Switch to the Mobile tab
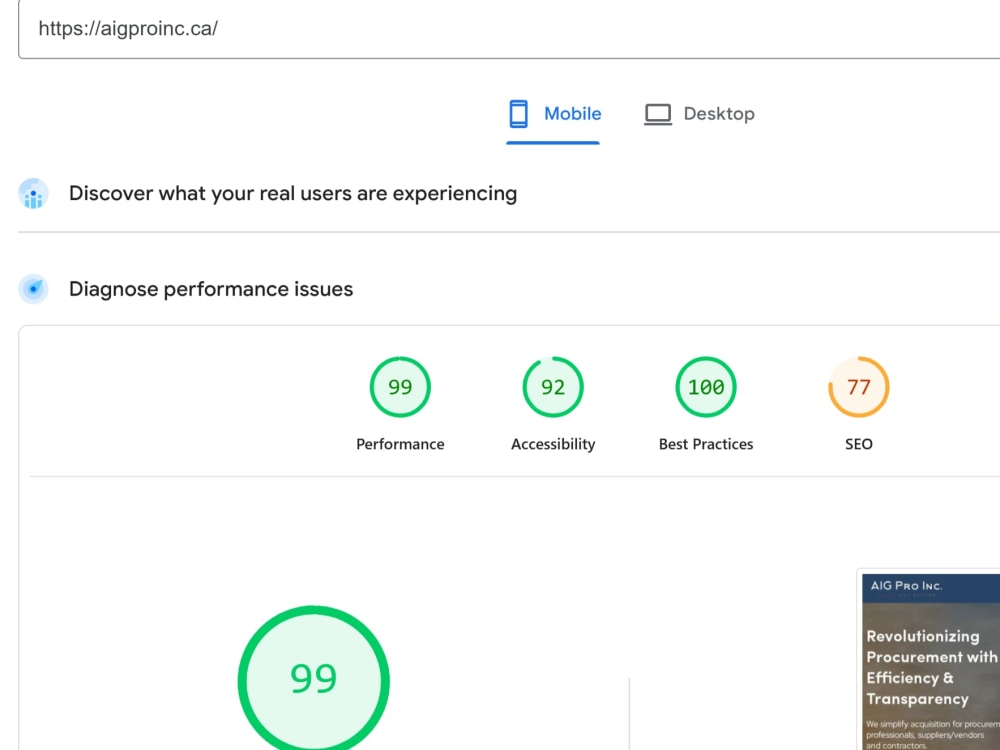 pos(554,114)
